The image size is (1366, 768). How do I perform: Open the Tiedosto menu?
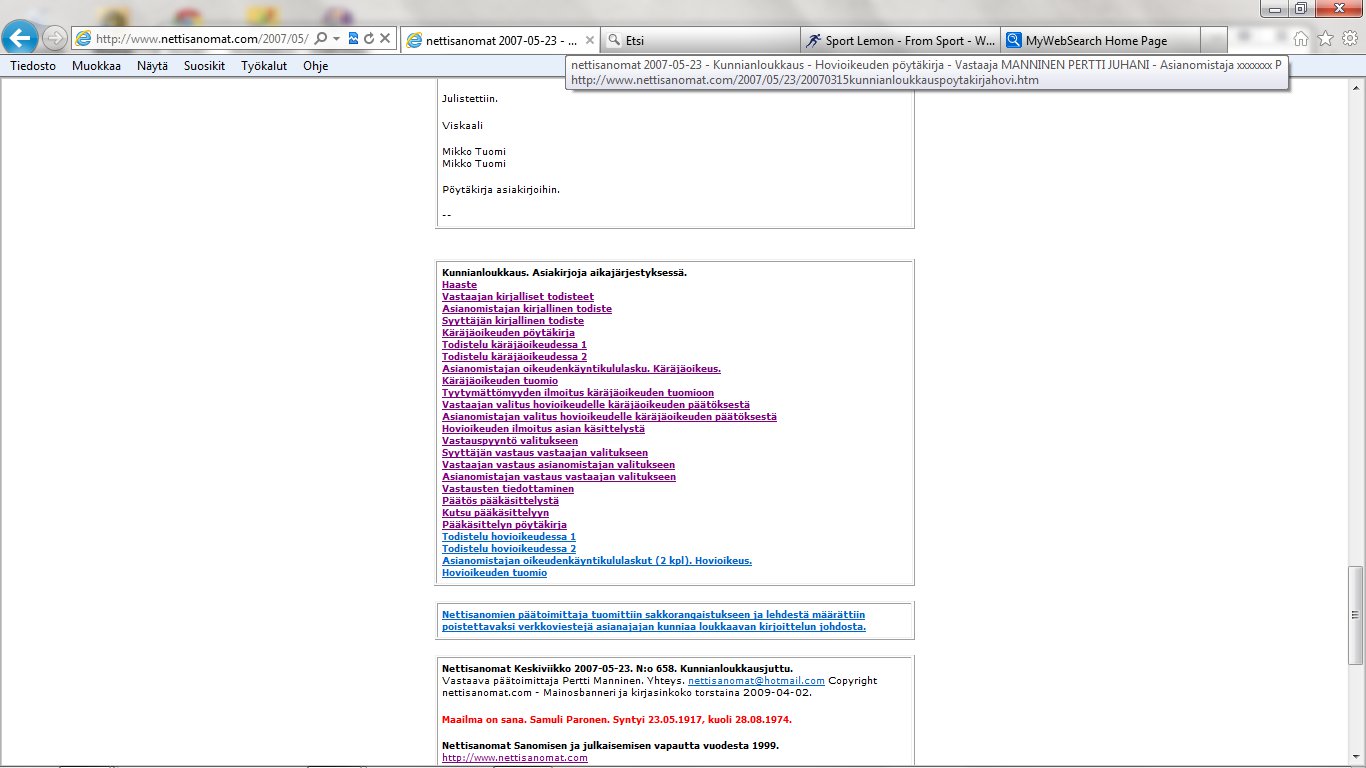[33, 66]
